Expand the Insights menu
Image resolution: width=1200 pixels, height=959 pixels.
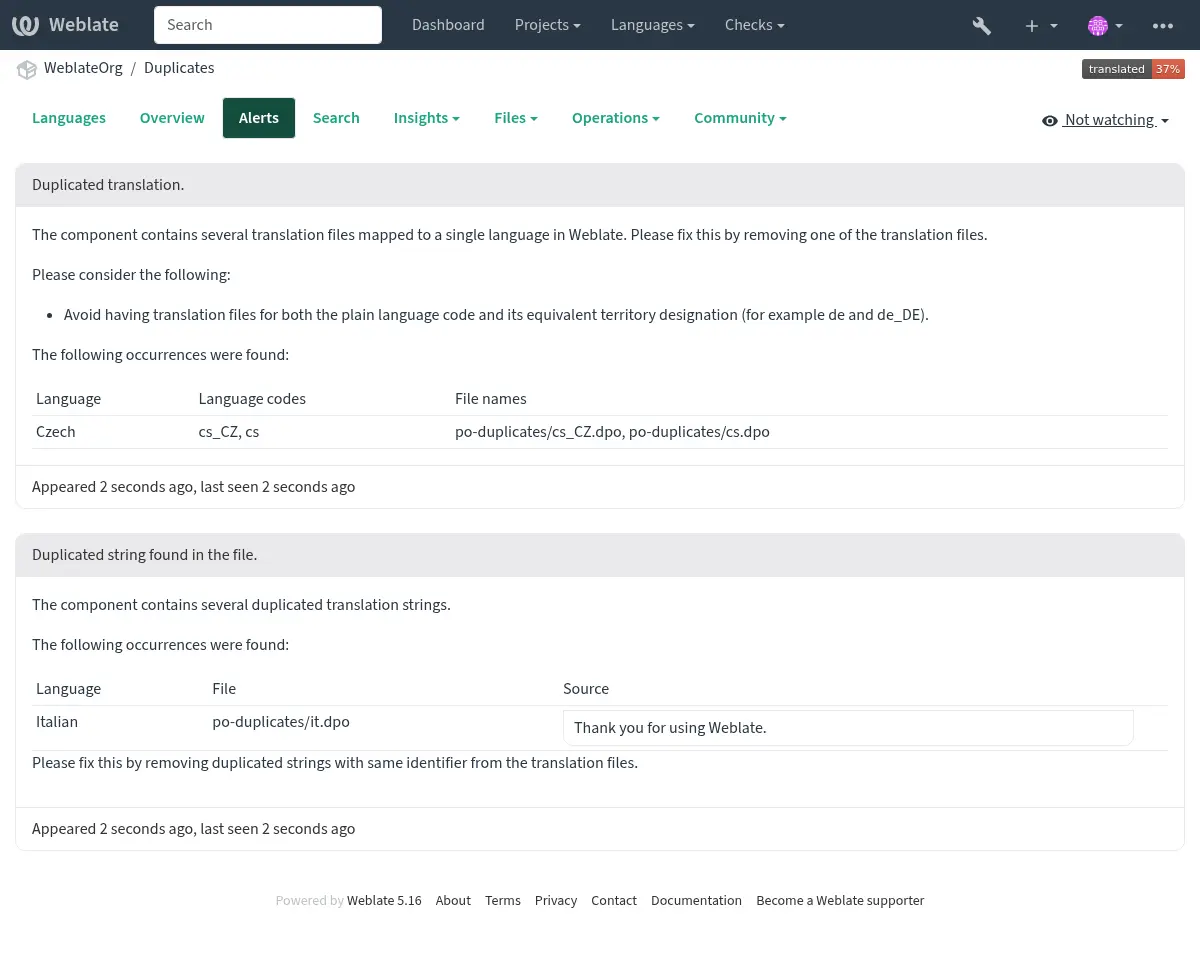pos(426,118)
